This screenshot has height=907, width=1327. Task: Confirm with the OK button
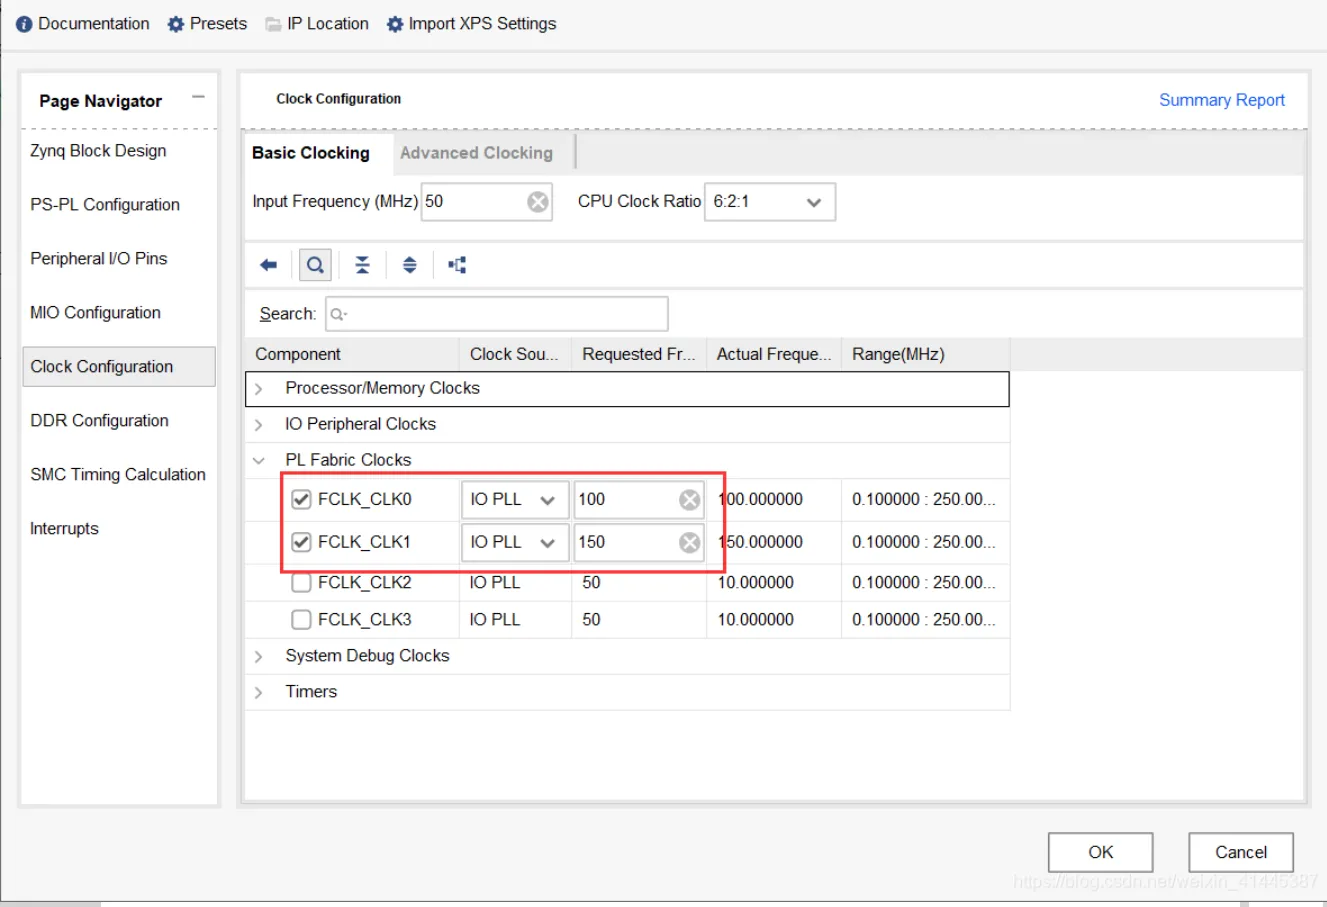pos(1101,852)
